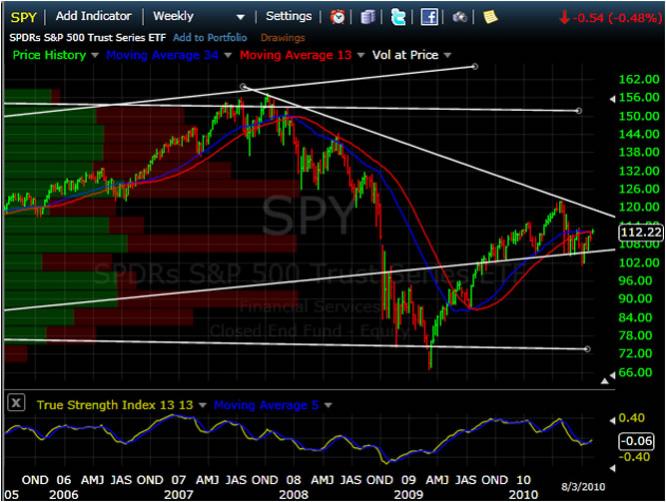The width and height of the screenshot is (666, 502).
Task: Open the Settings menu
Action: [x=288, y=16]
